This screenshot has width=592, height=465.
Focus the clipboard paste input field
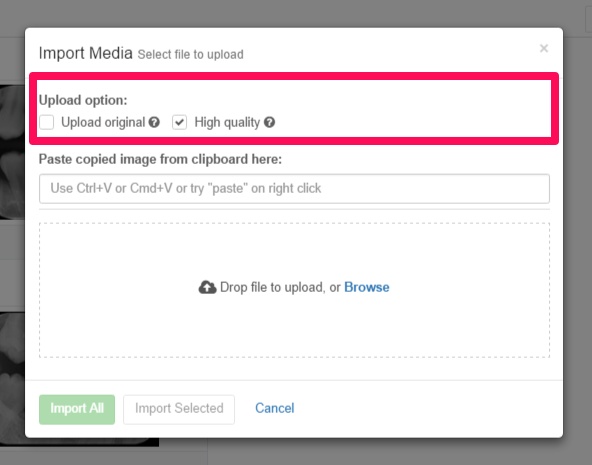[x=294, y=188]
